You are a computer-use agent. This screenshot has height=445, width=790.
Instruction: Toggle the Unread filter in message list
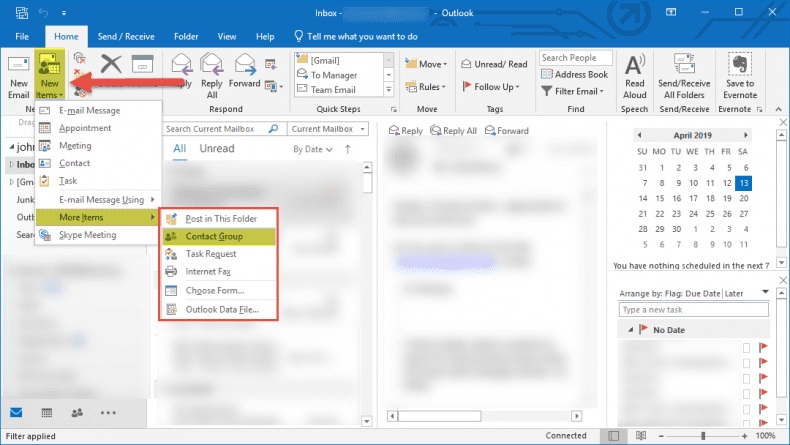coord(217,149)
